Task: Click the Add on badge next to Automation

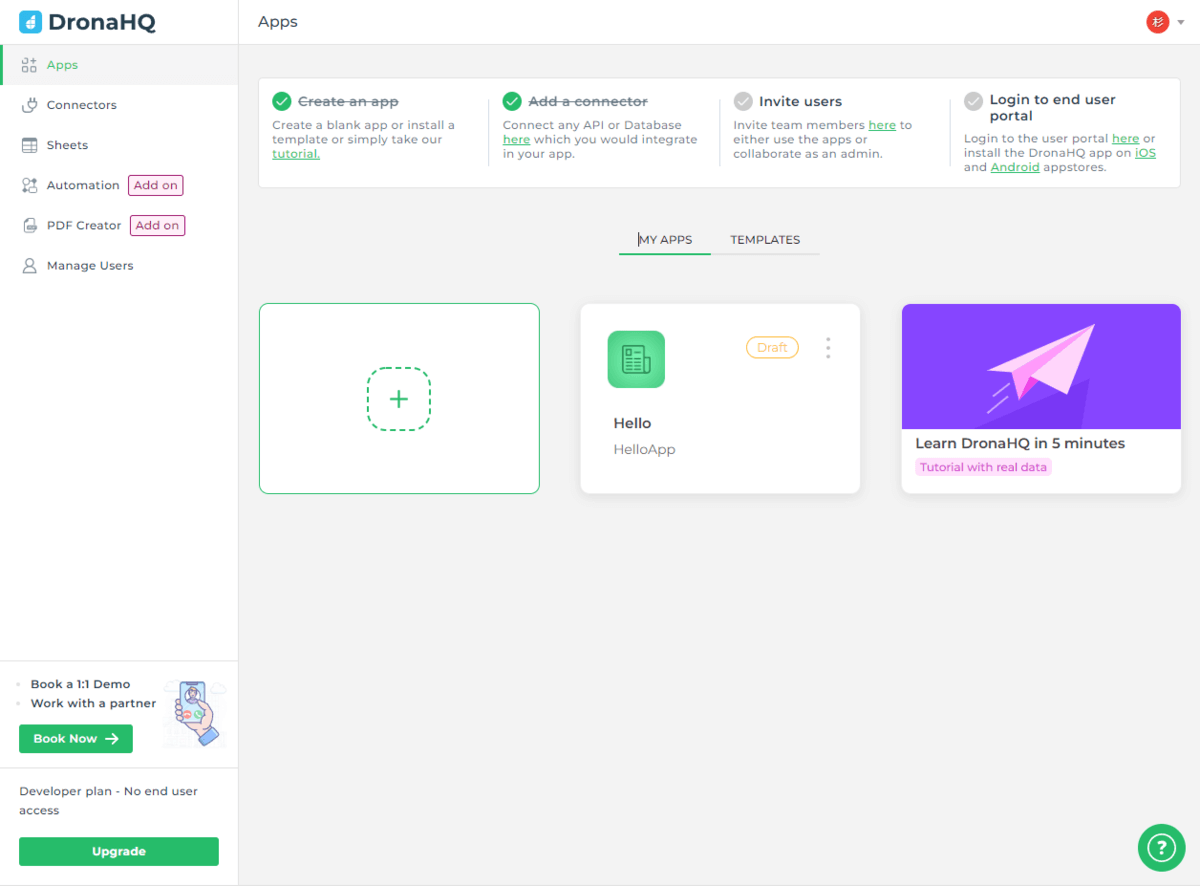Action: (155, 185)
